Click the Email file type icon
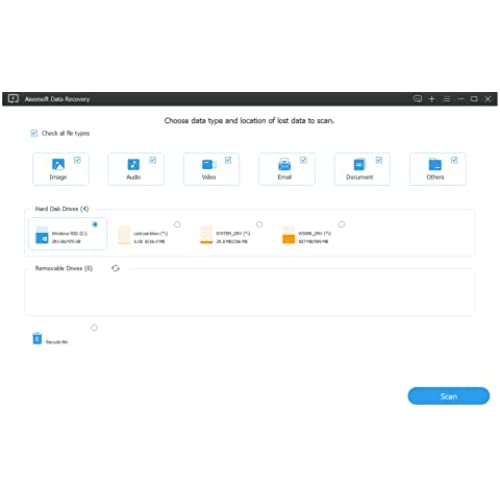The image size is (500, 500). pos(284,164)
